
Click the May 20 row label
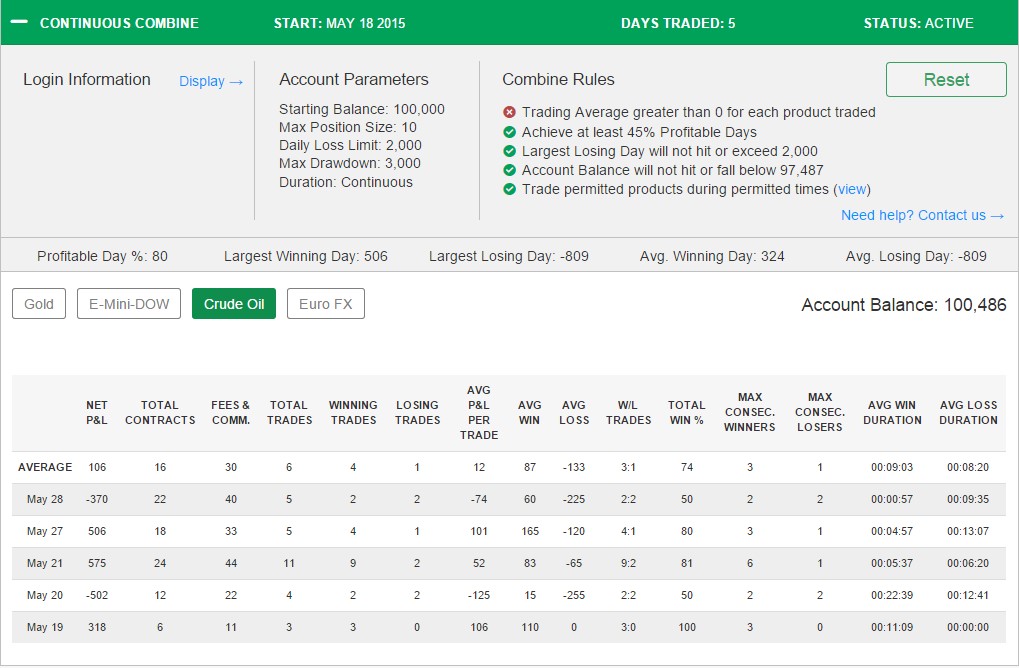tap(45, 595)
